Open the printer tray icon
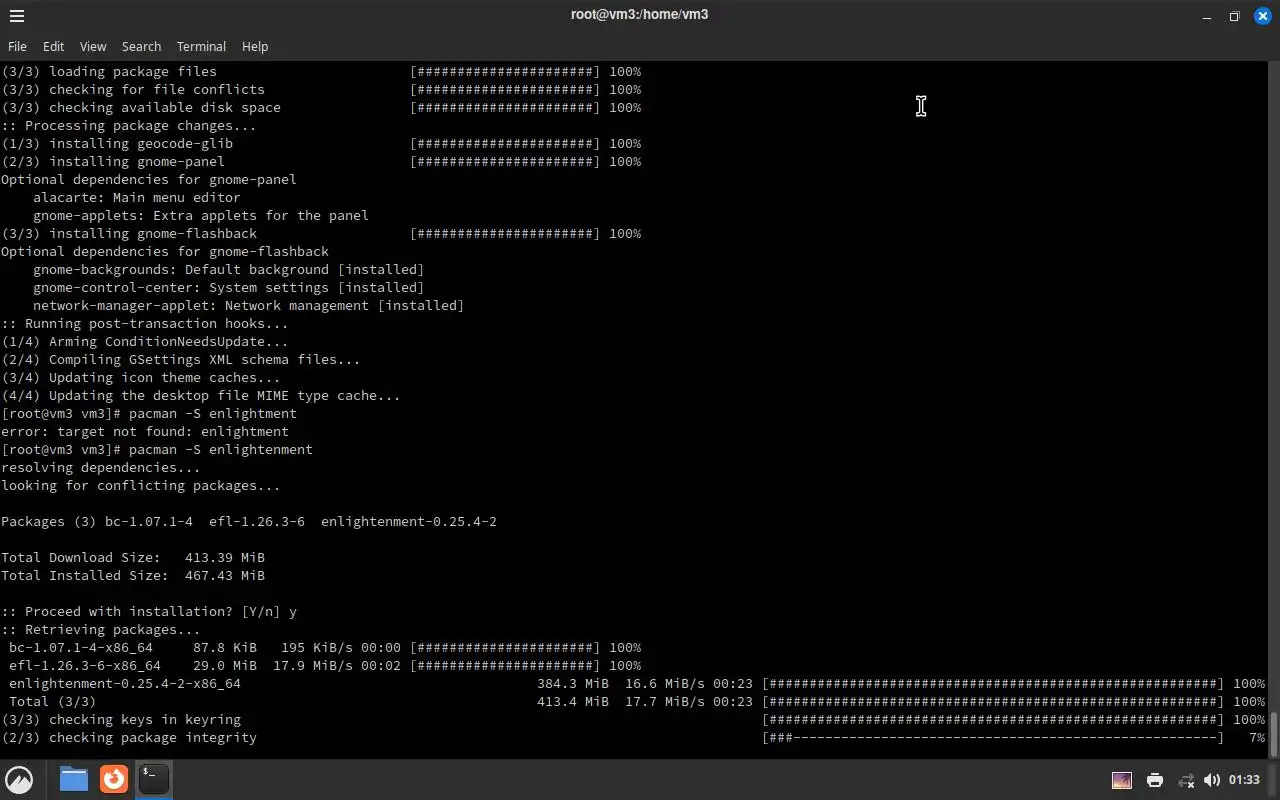 coord(1155,780)
